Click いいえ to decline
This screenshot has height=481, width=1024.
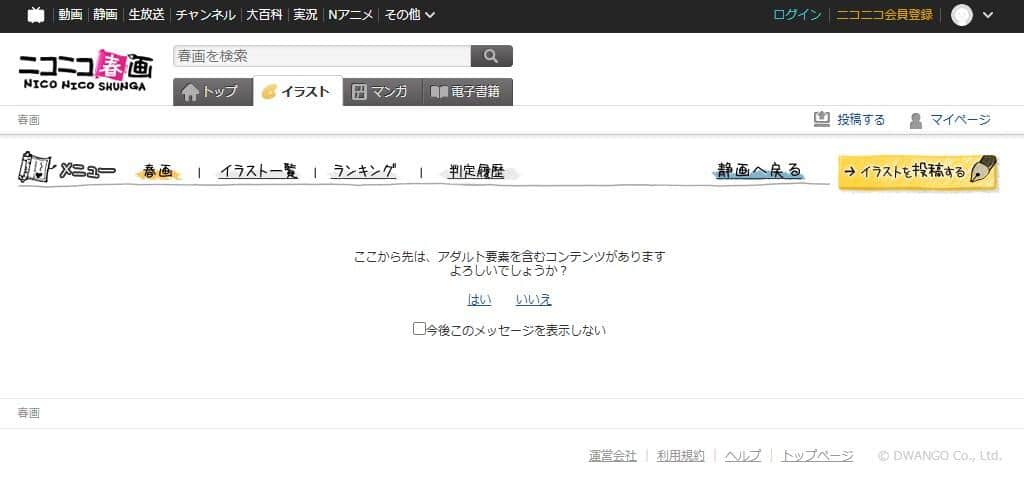(x=534, y=300)
